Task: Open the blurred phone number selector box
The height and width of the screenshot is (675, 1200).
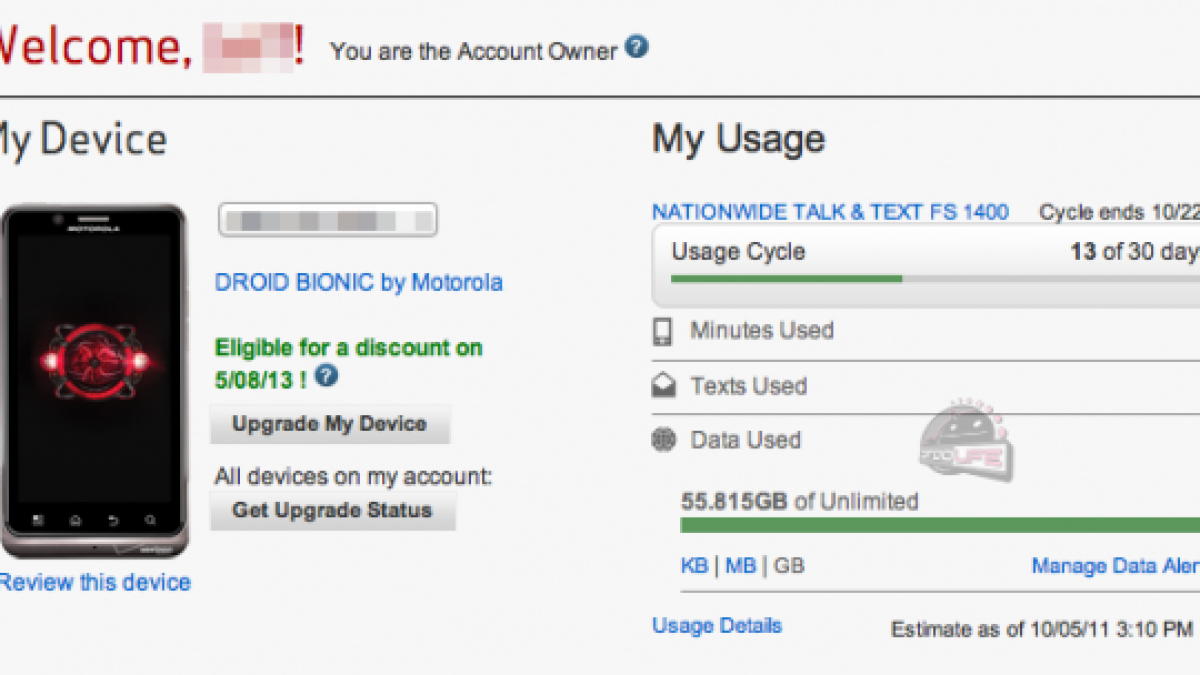Action: (328, 219)
